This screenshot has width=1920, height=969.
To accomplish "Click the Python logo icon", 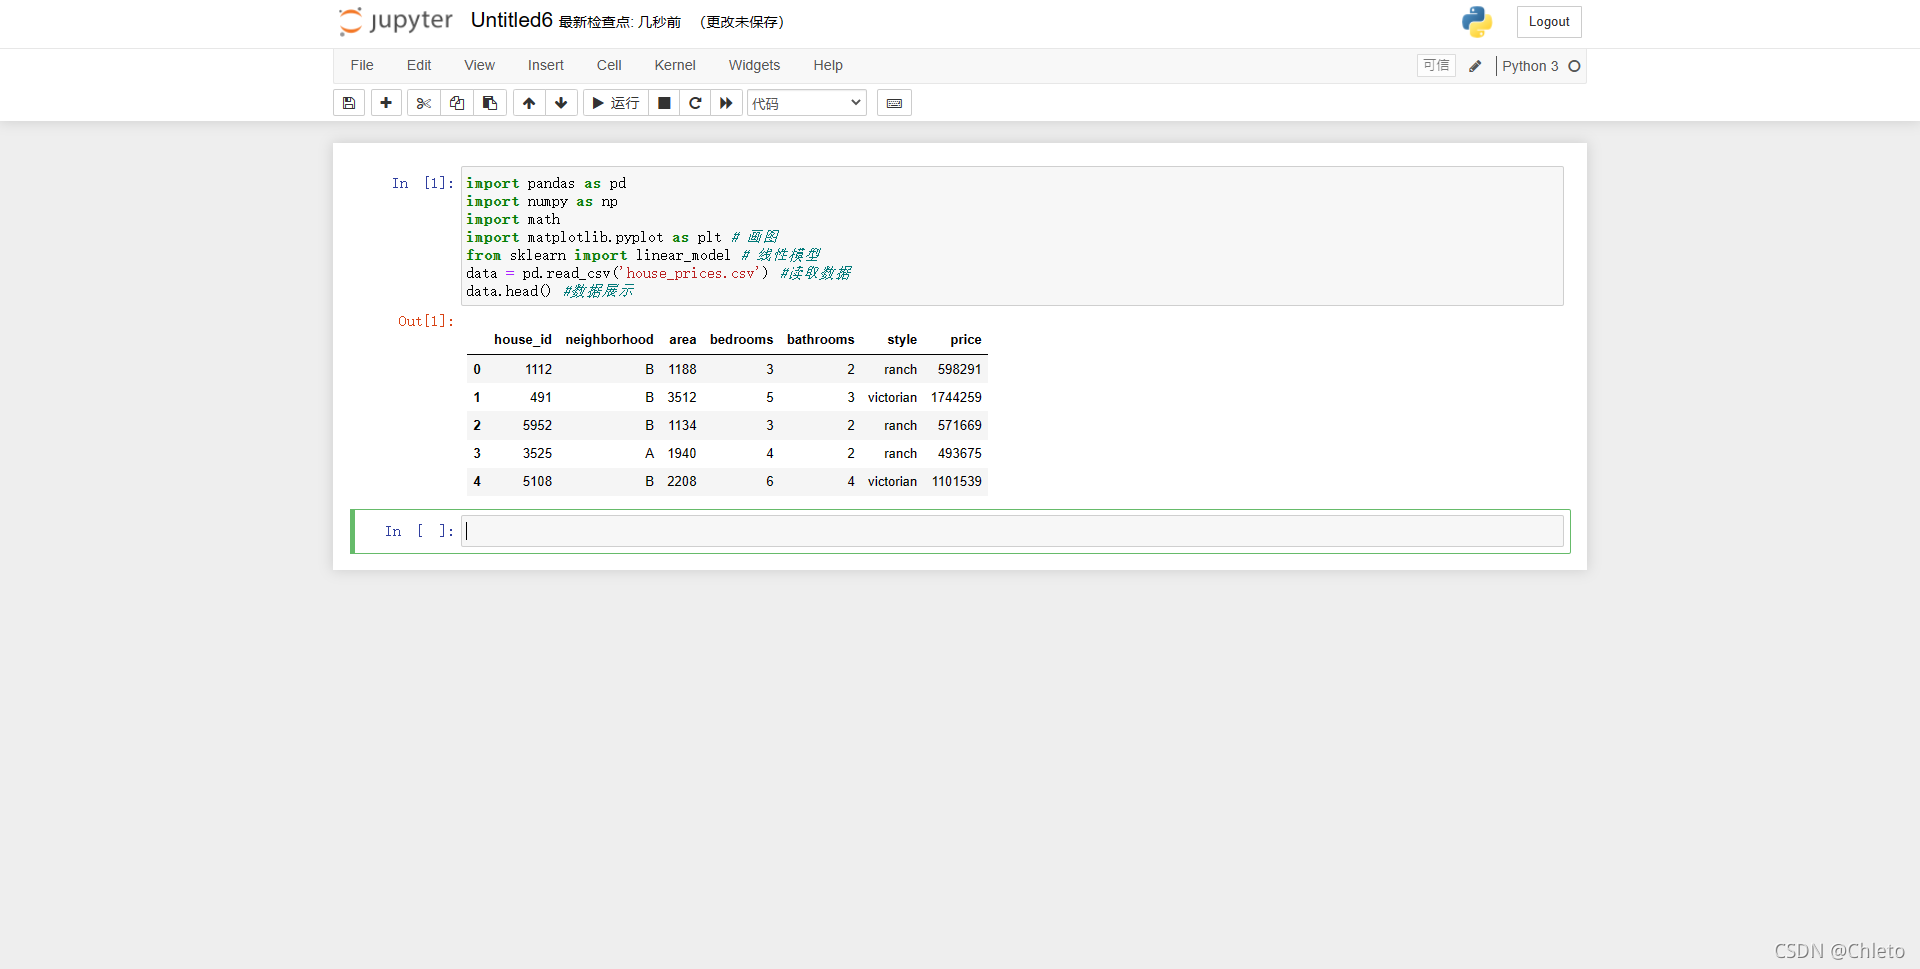I will point(1477,22).
